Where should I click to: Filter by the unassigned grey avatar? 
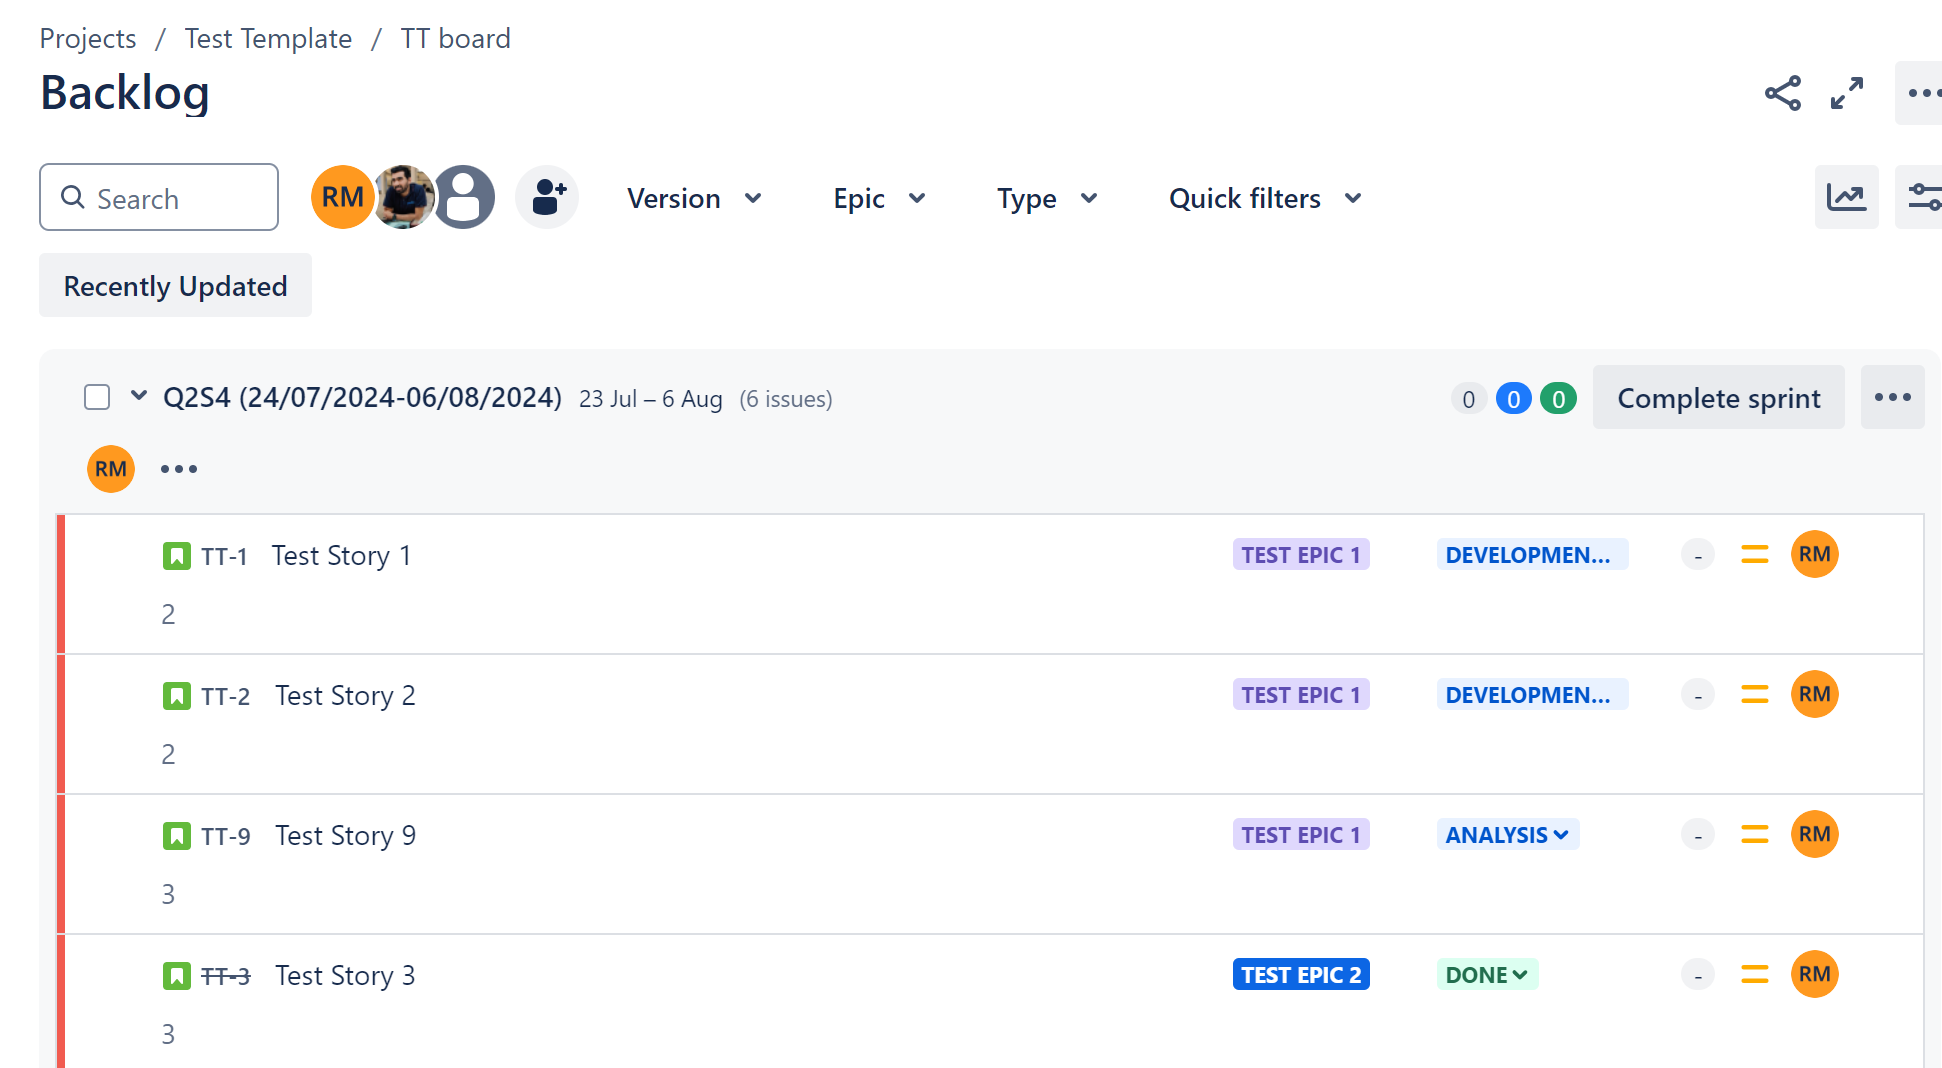(x=464, y=197)
